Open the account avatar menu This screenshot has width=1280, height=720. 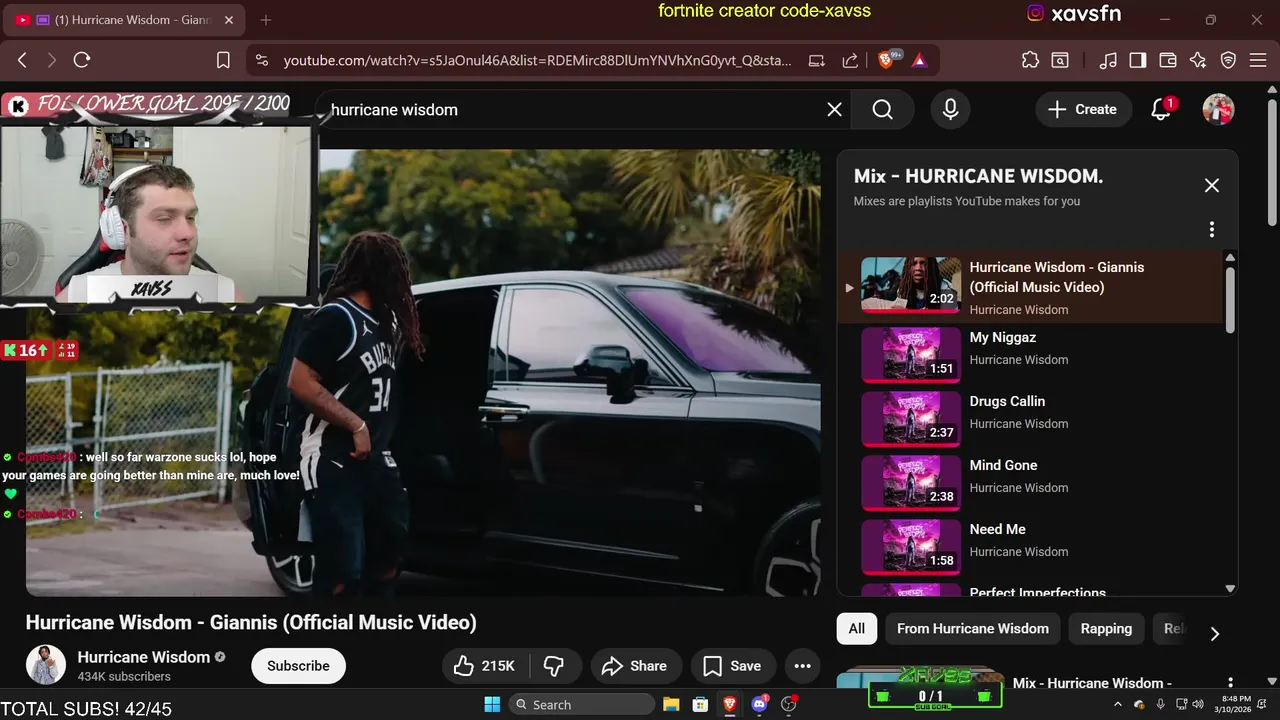point(1218,110)
